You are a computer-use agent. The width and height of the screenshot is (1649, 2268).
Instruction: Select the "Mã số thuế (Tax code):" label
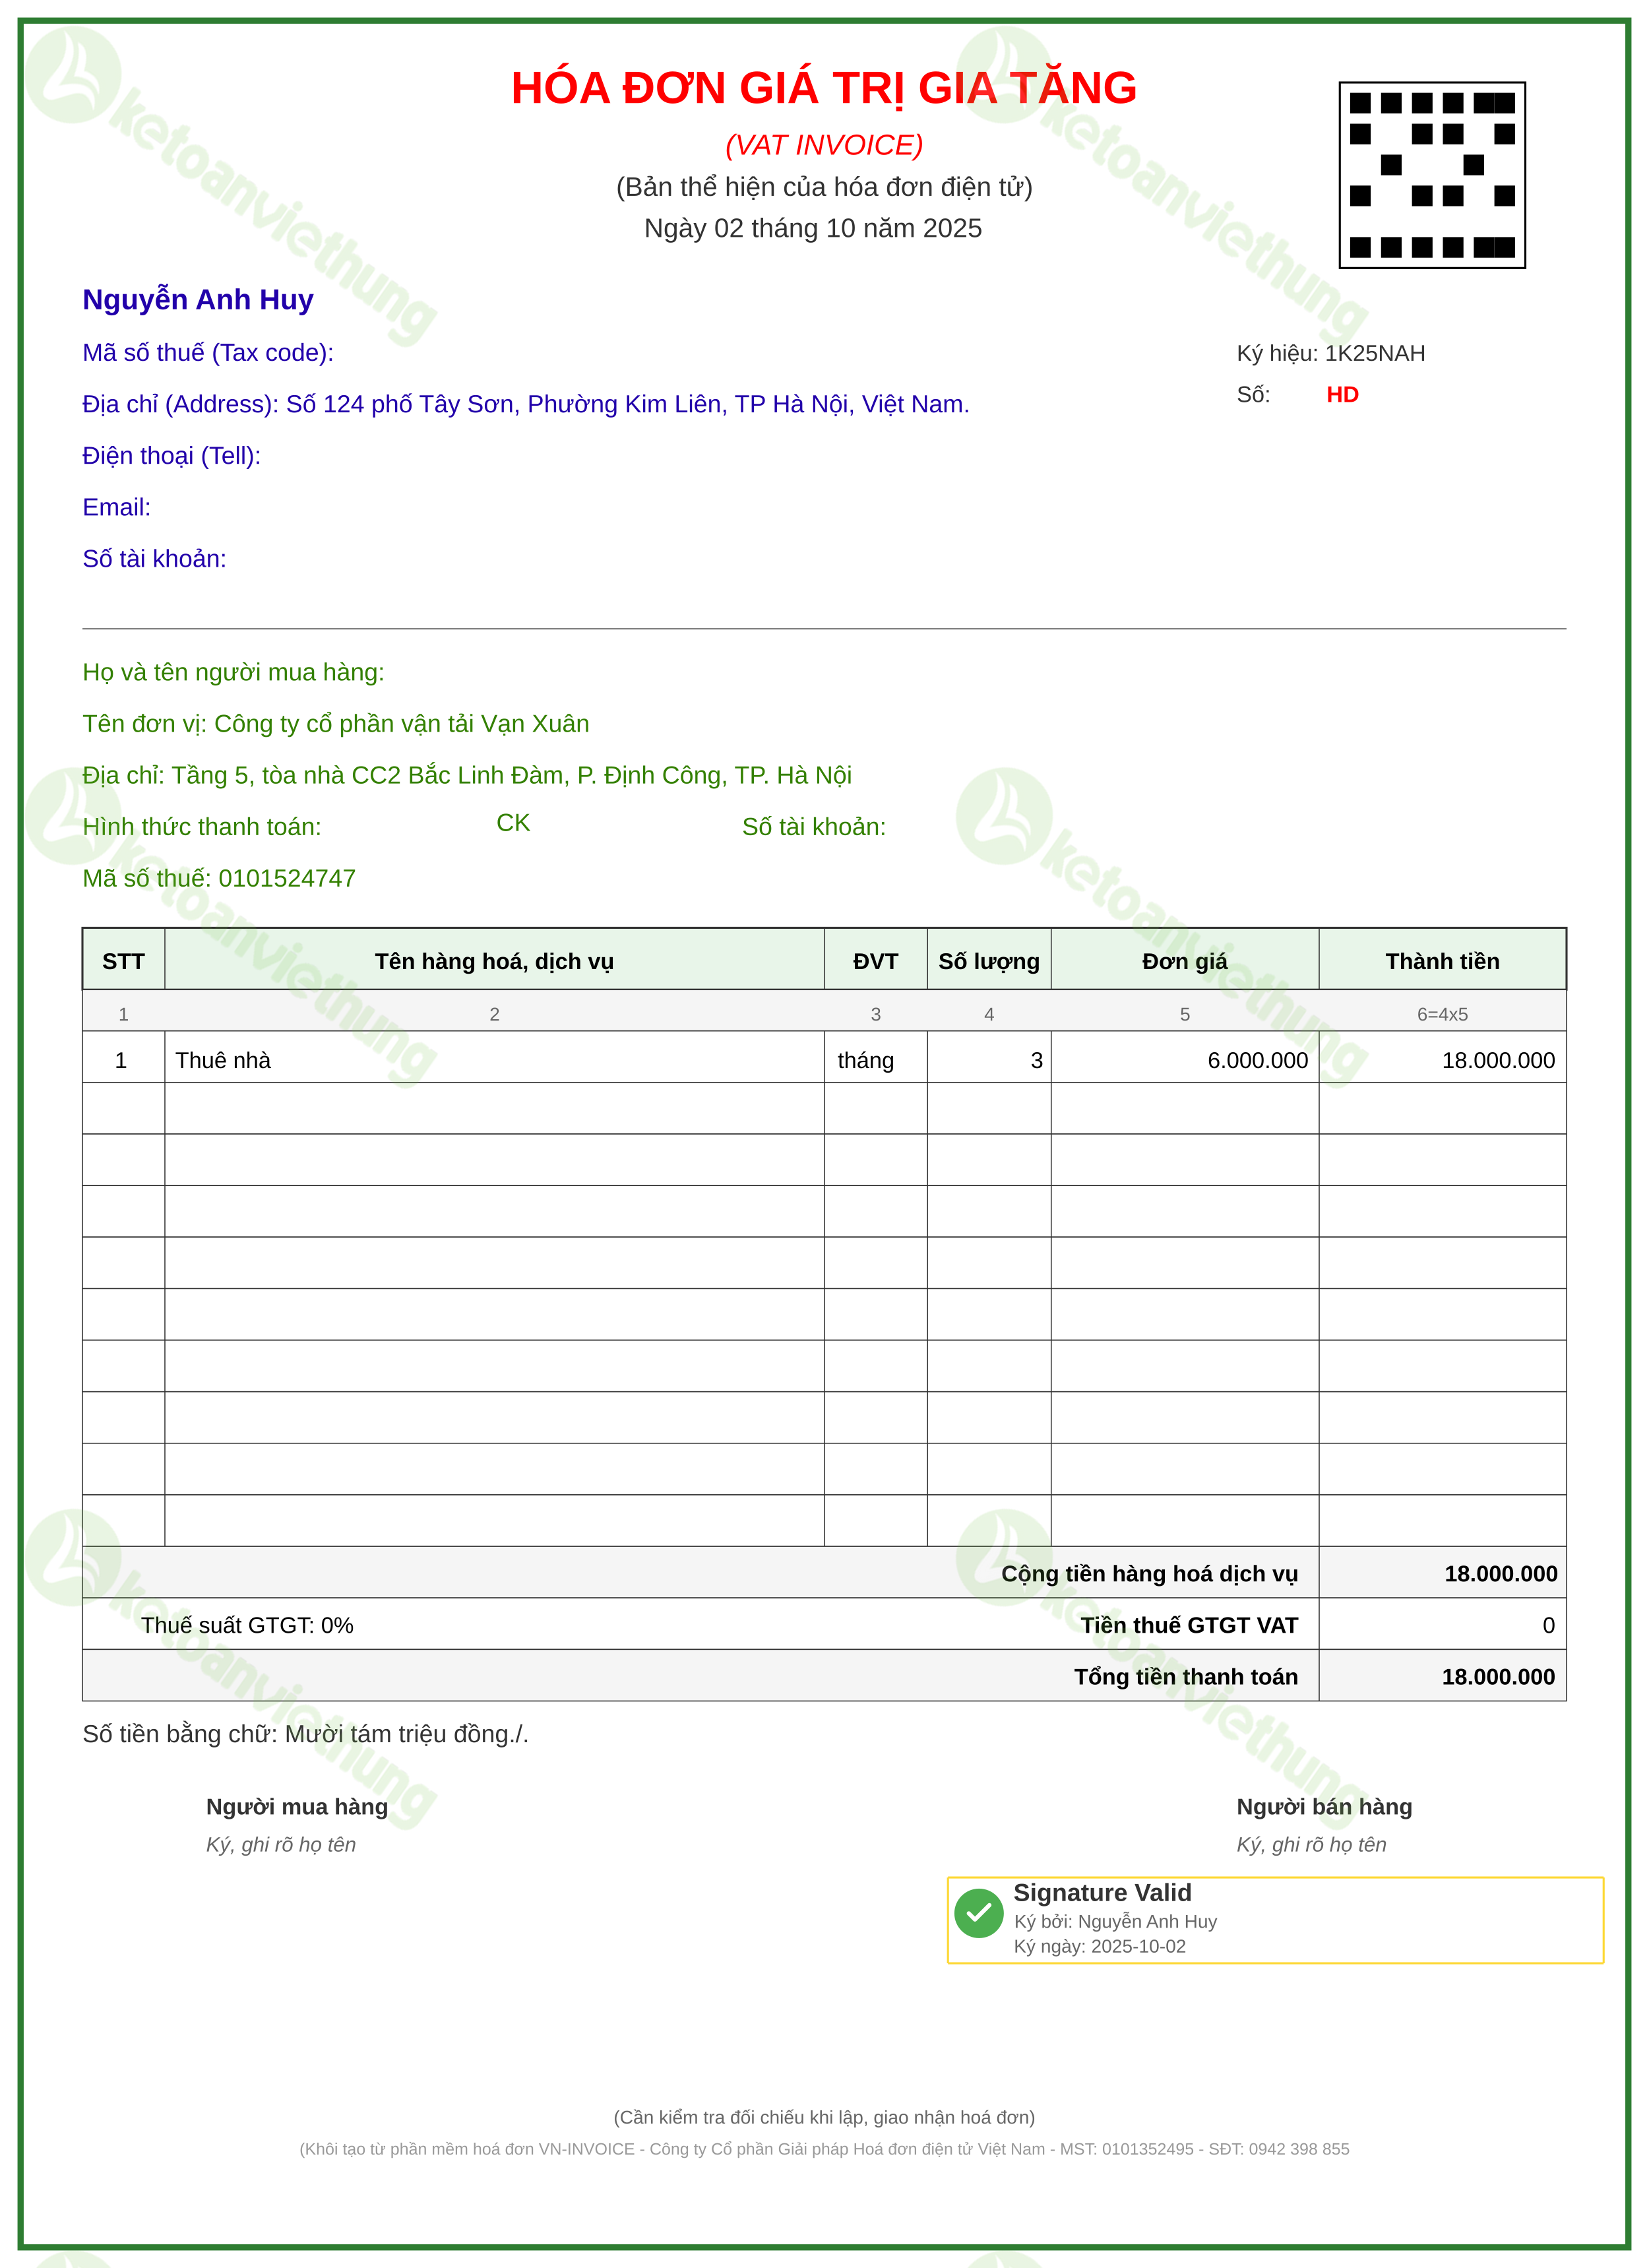208,353
